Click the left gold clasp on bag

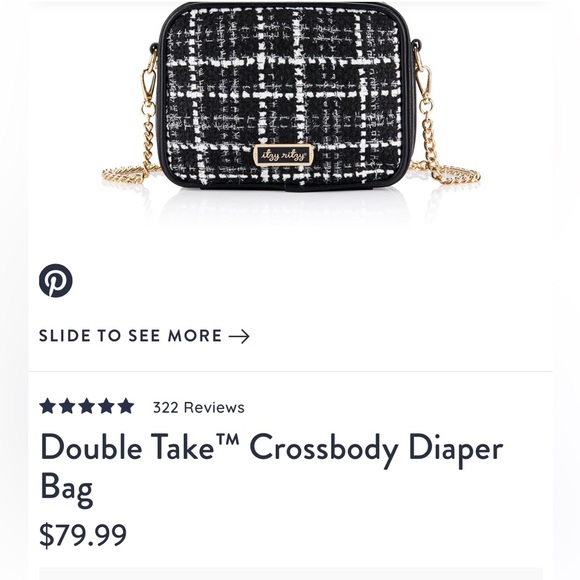tap(149, 83)
